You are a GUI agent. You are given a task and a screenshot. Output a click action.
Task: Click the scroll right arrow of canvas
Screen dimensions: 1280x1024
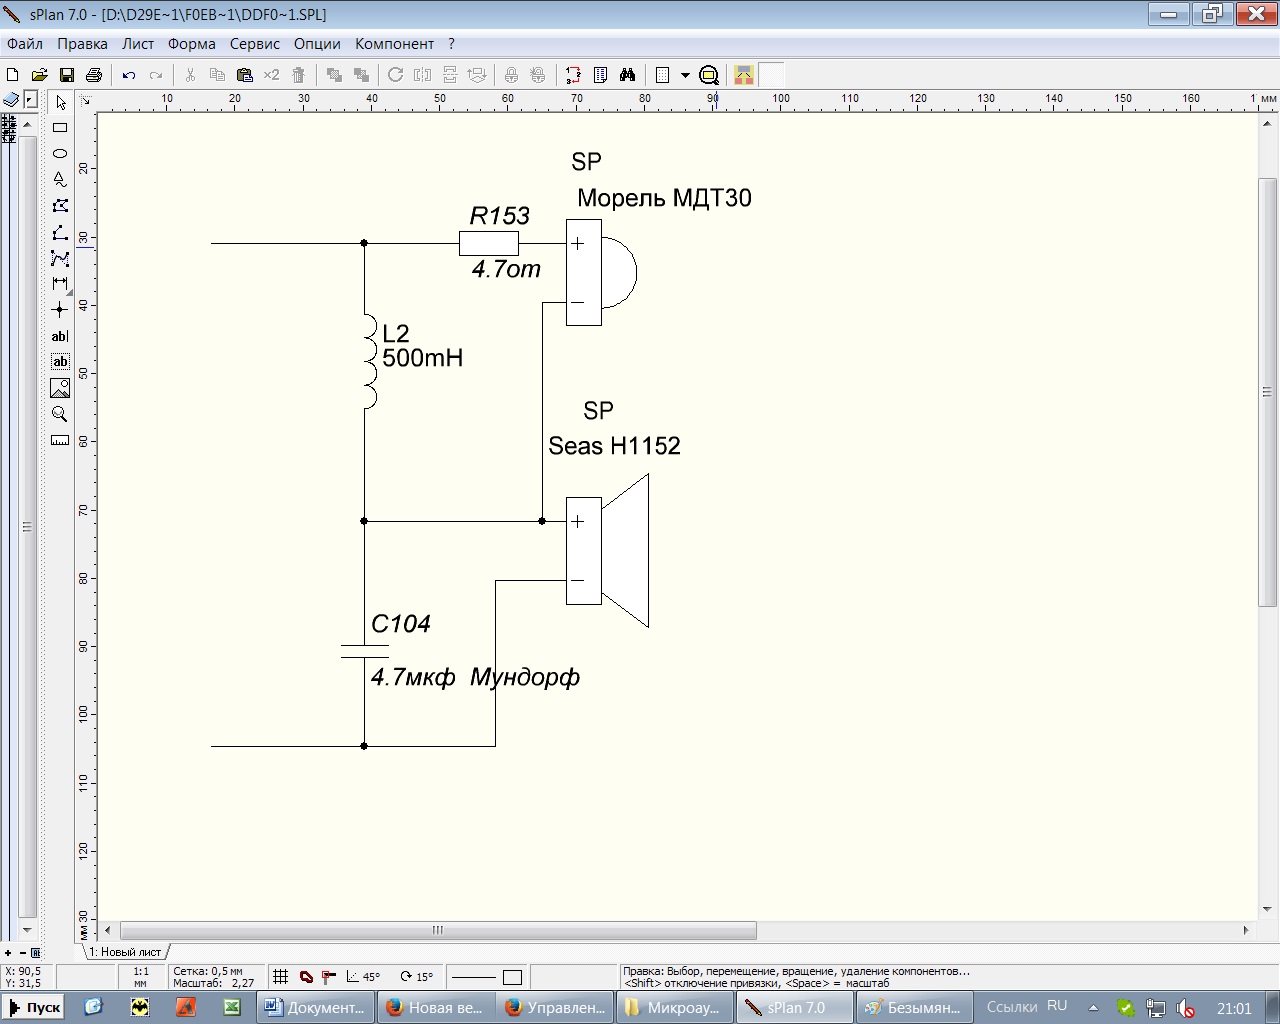1246,930
